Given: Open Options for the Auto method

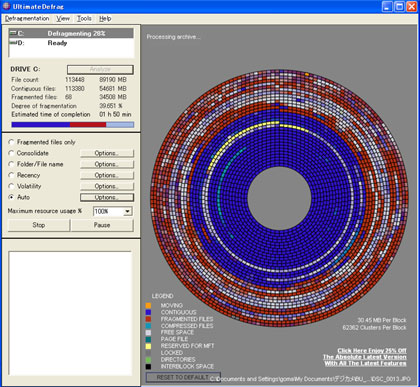Looking at the screenshot, I should click(x=107, y=197).
